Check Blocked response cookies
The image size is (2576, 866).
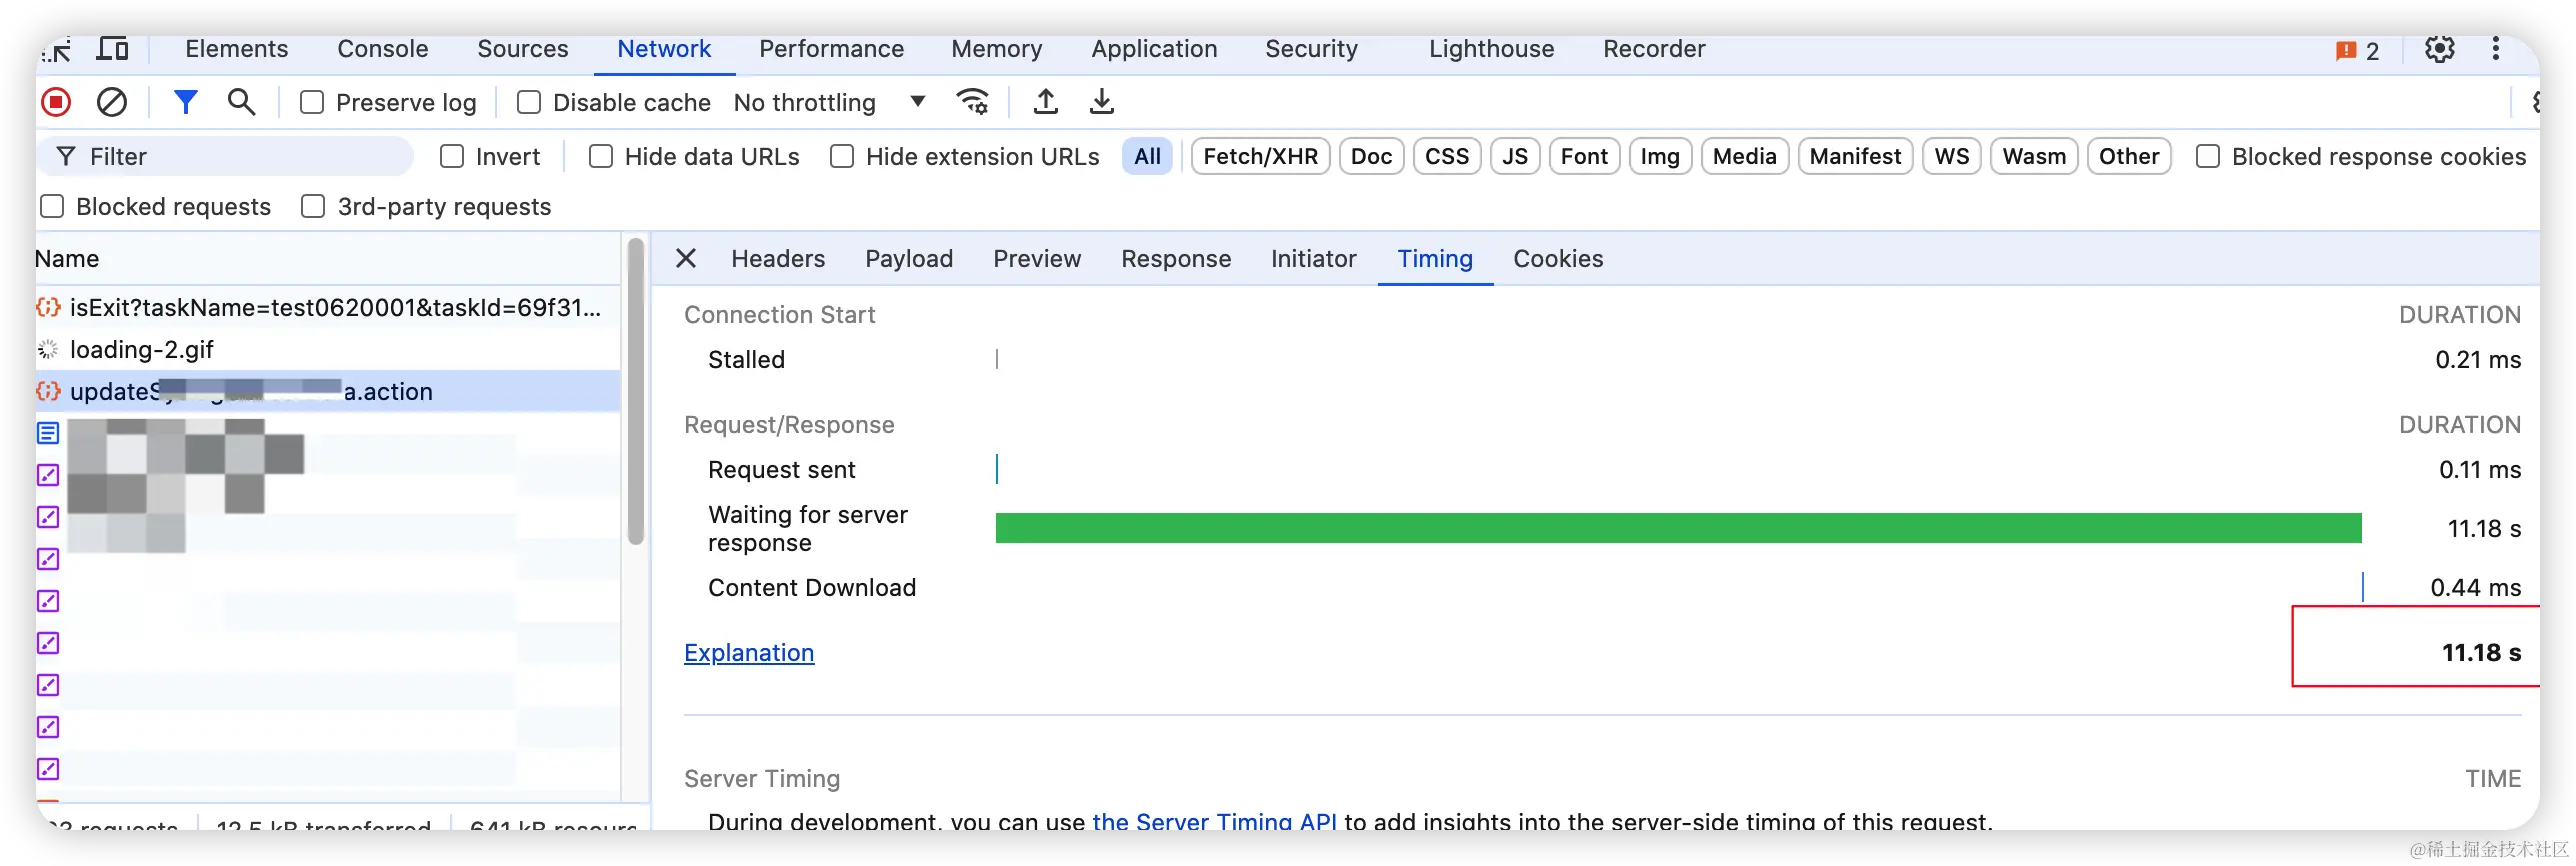(2208, 157)
